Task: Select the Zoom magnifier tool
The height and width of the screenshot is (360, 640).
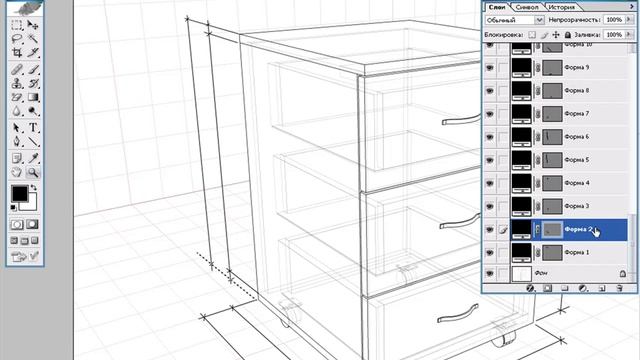Action: click(33, 172)
